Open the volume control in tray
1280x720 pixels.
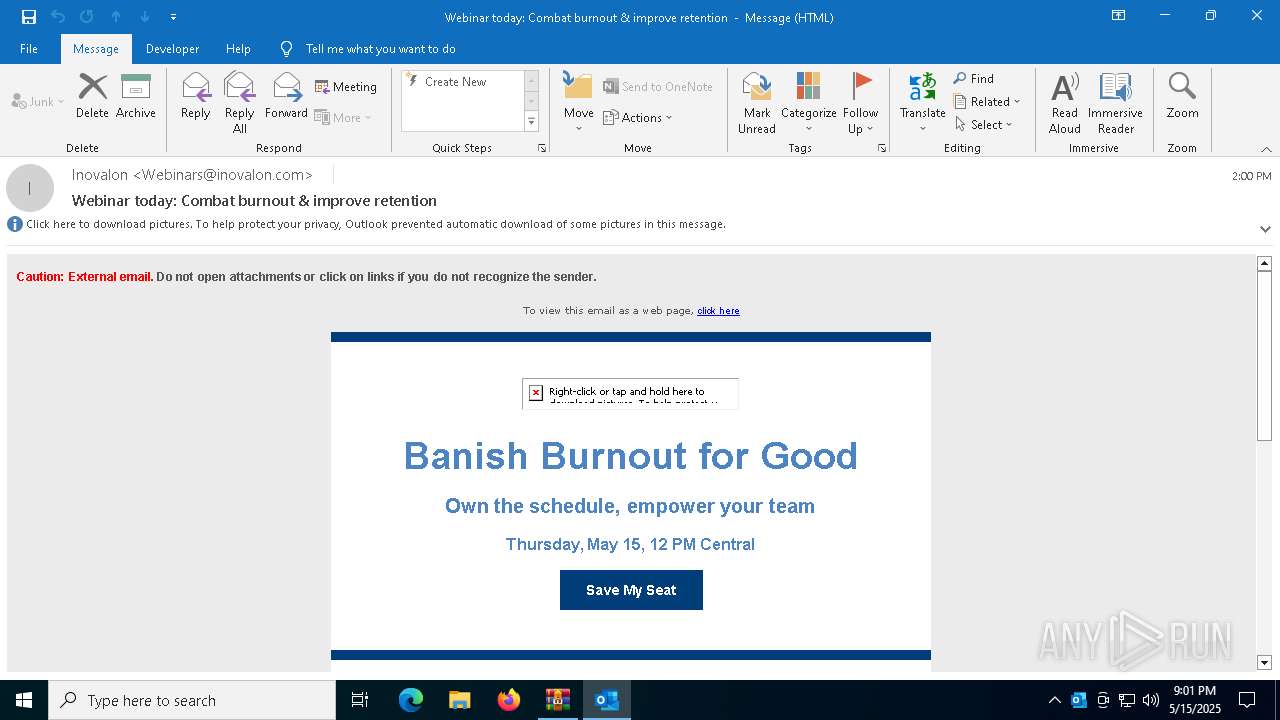(x=1150, y=700)
